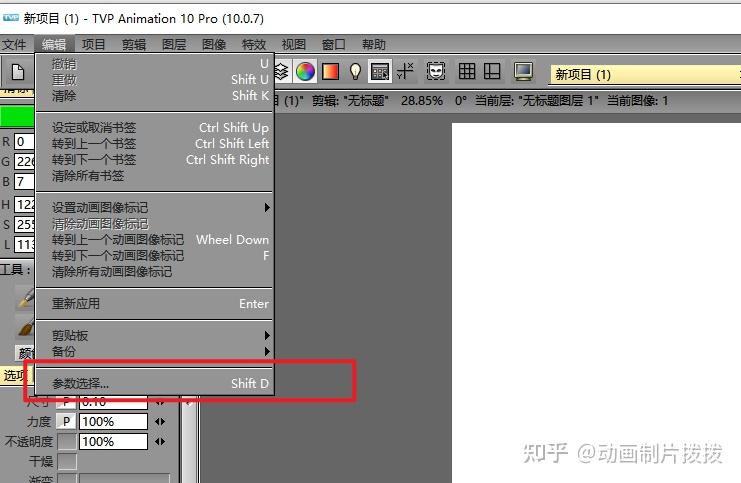Show the grid overlay icon
Viewport: 741px width, 483px height.
pos(467,72)
